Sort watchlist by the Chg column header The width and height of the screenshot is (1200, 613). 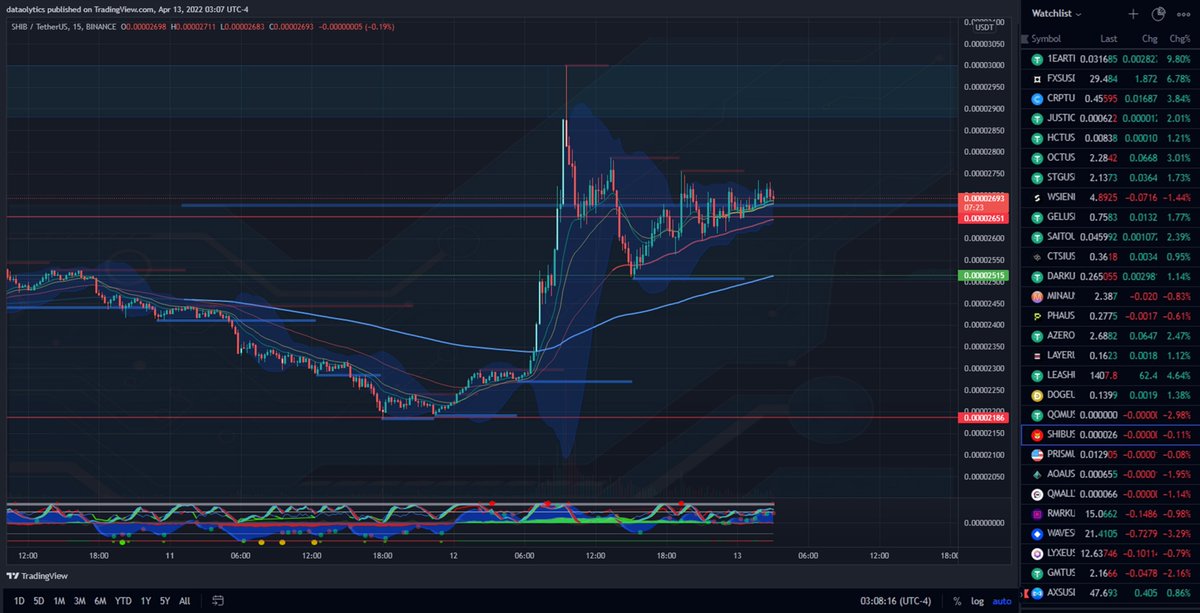click(1151, 39)
